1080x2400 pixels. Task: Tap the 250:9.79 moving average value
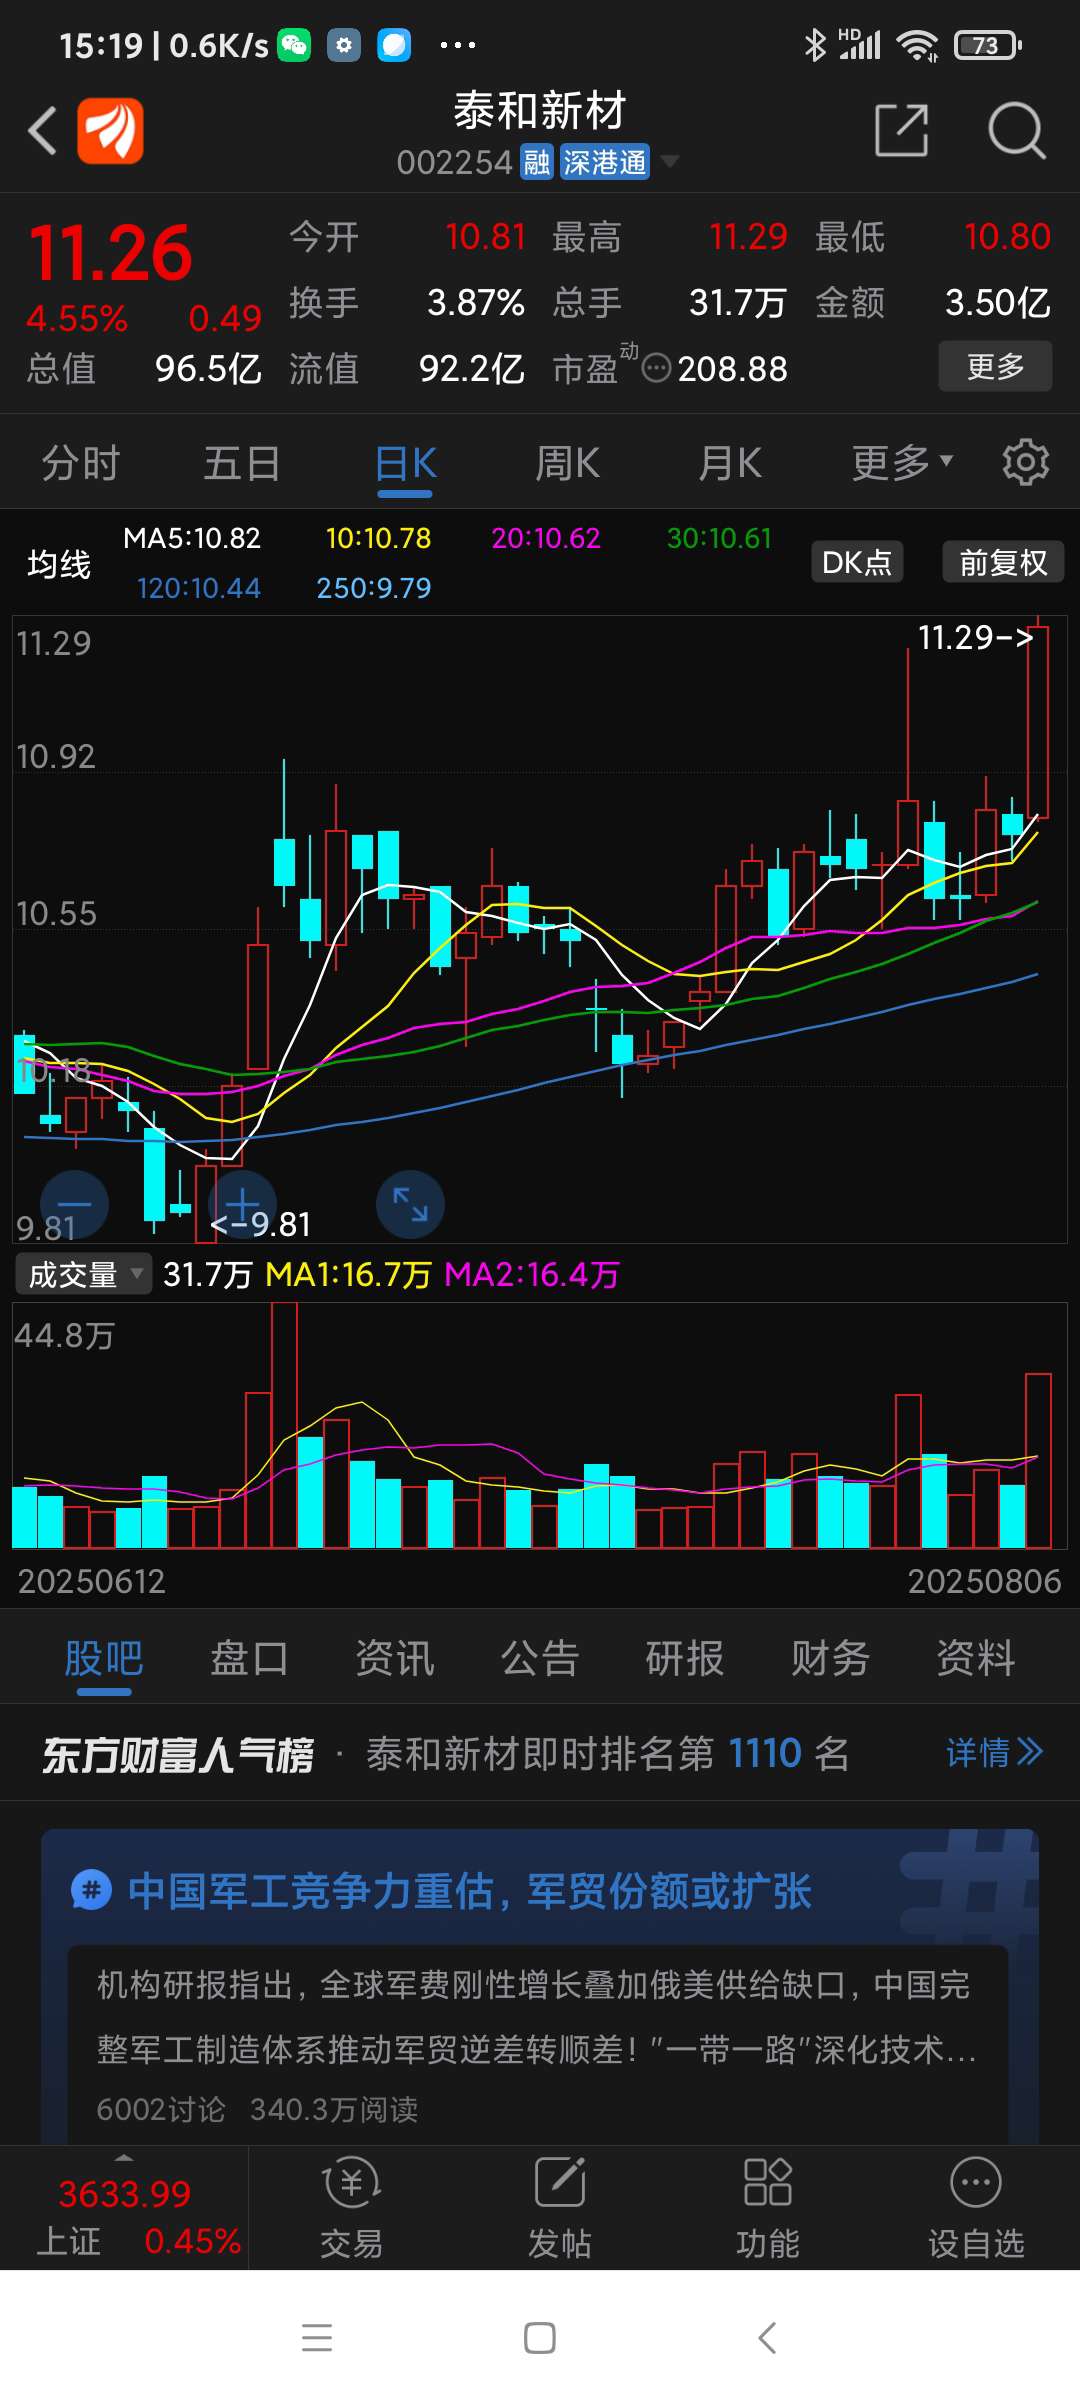[374, 588]
